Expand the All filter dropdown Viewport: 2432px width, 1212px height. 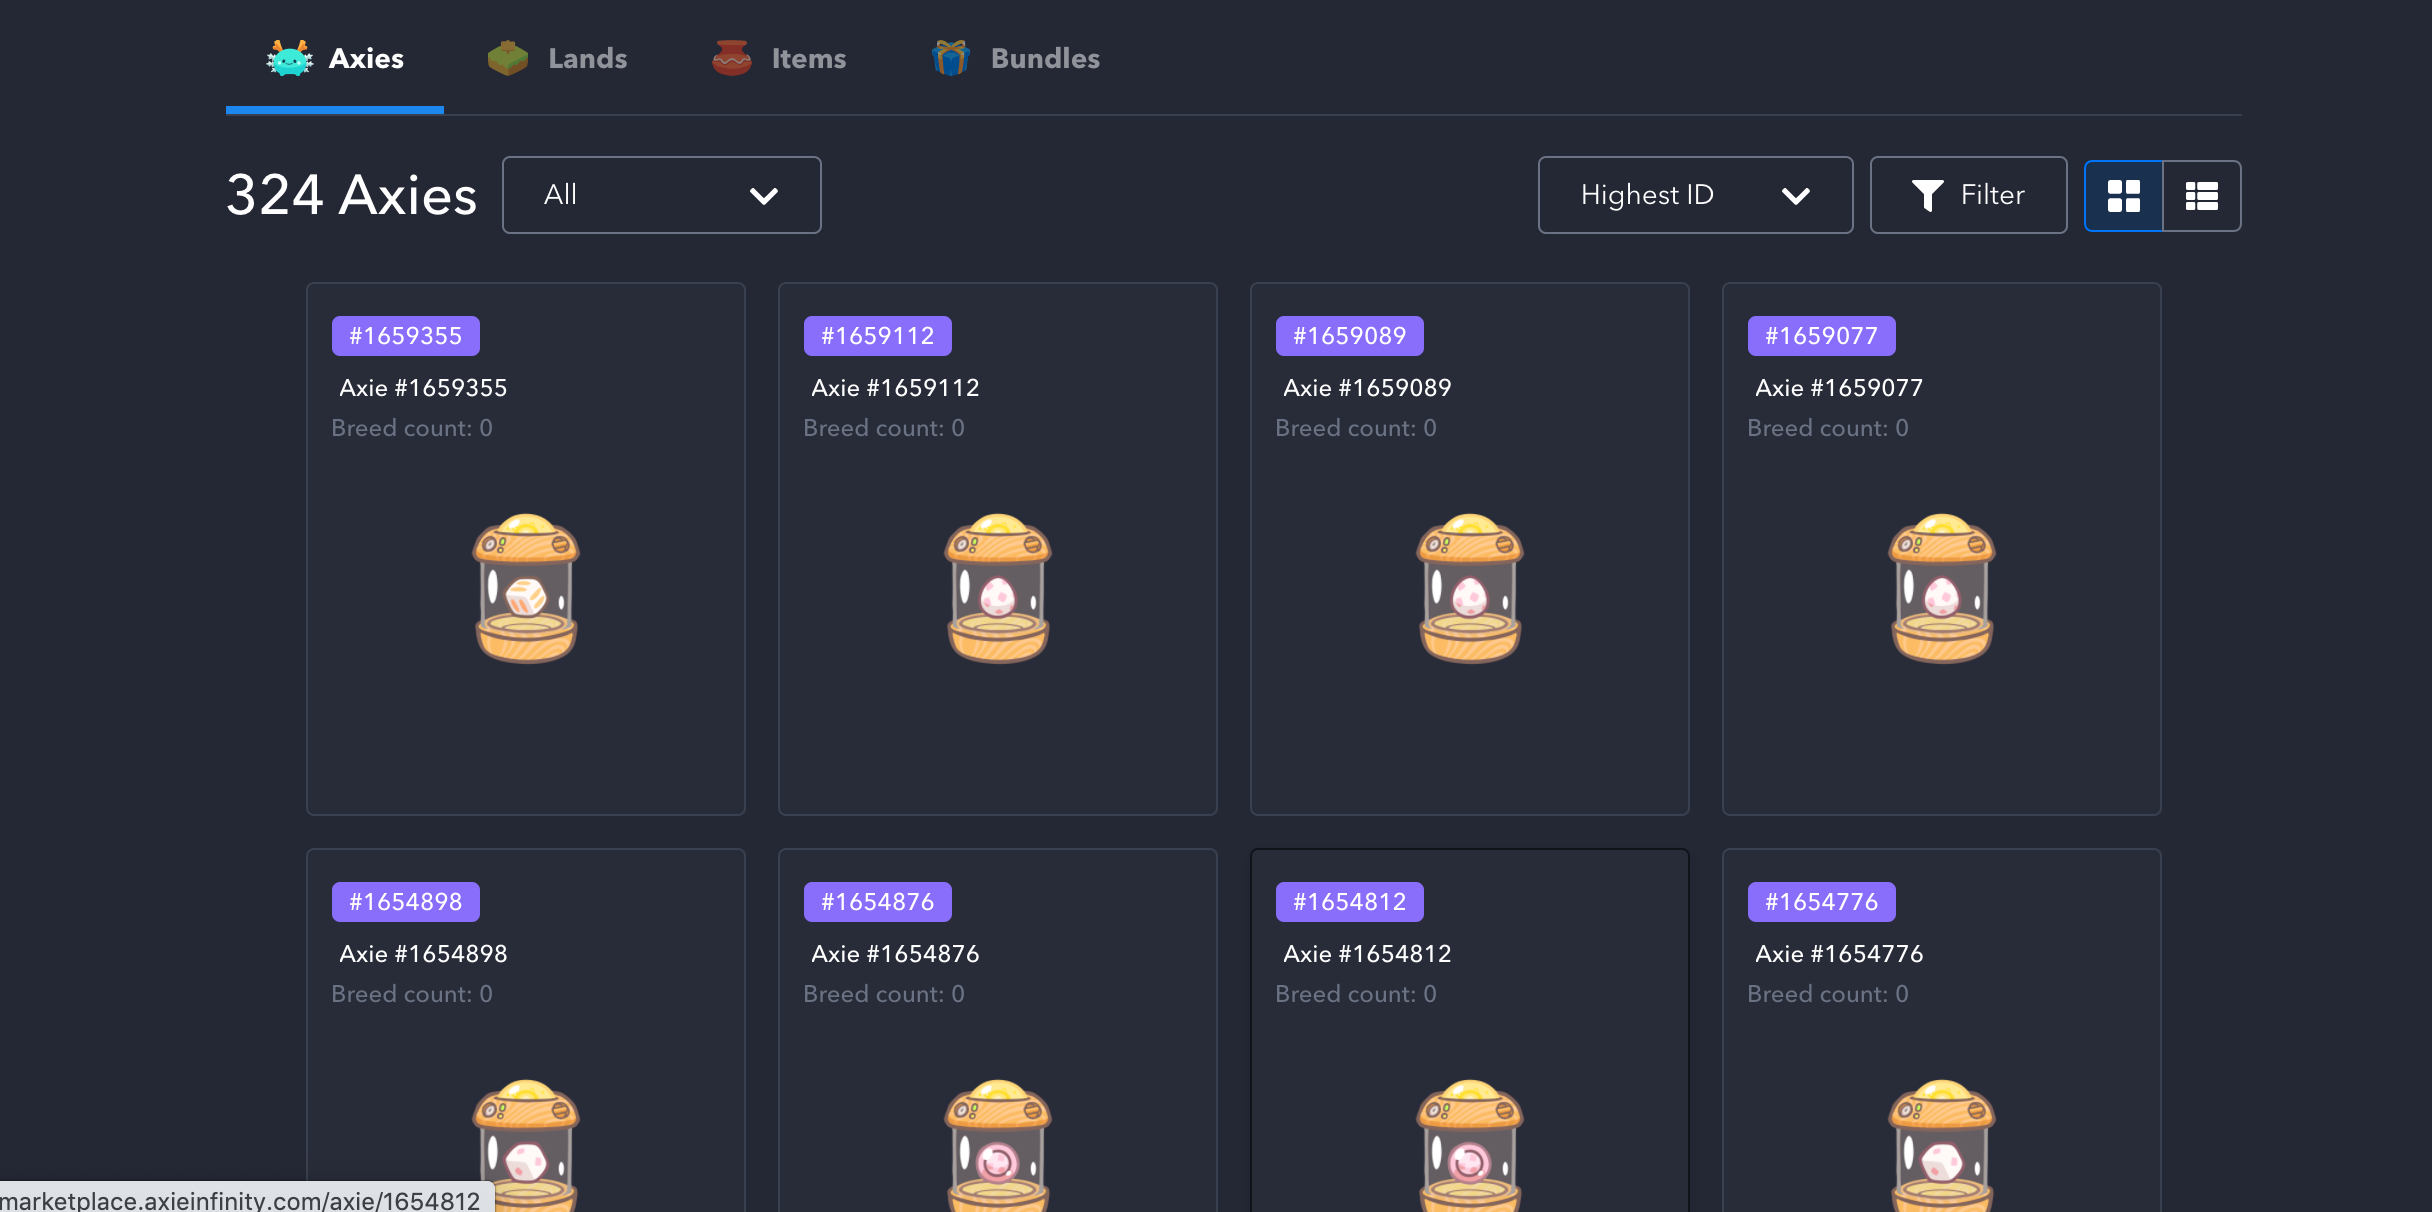point(662,195)
